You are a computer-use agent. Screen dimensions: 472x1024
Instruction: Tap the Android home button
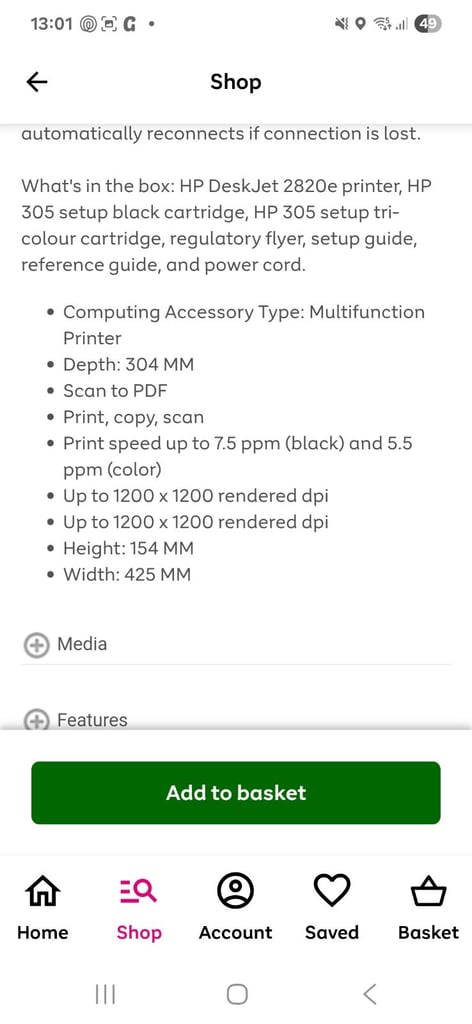coord(237,994)
